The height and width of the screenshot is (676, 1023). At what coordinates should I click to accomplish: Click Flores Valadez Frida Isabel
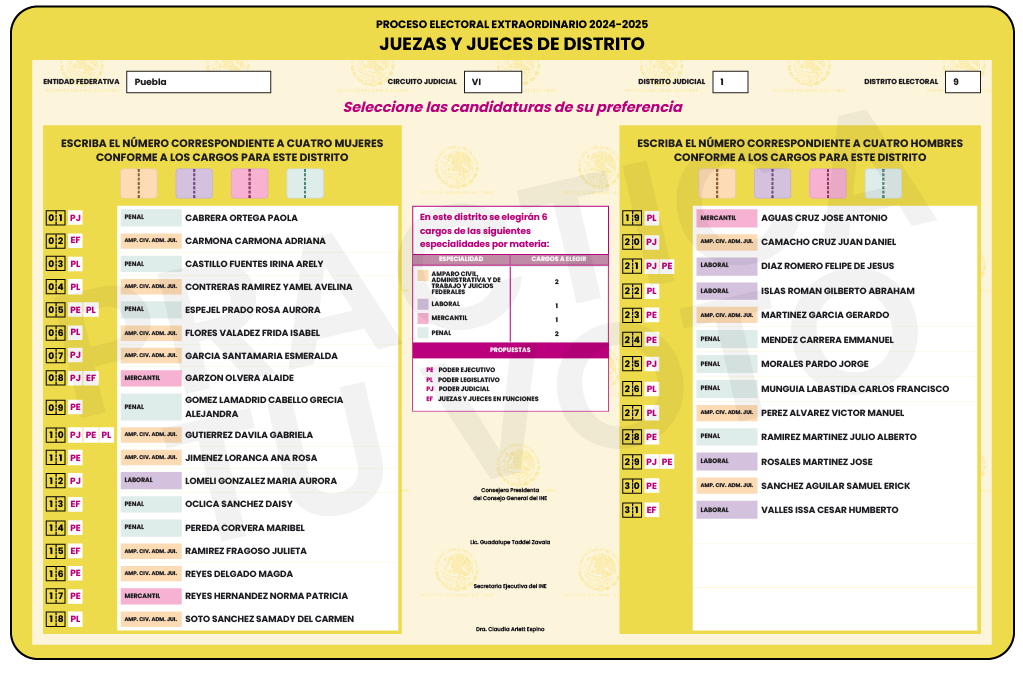[x=252, y=333]
